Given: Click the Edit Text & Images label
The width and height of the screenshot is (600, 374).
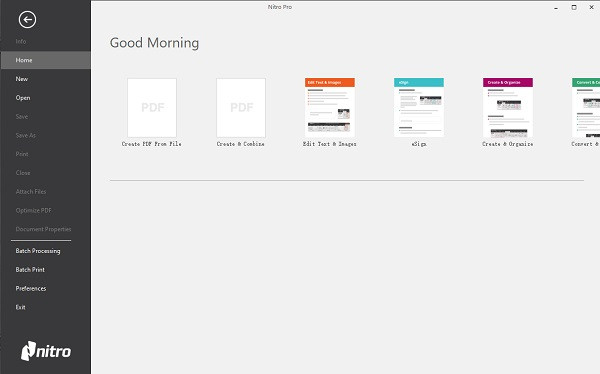Looking at the screenshot, I should pos(330,144).
